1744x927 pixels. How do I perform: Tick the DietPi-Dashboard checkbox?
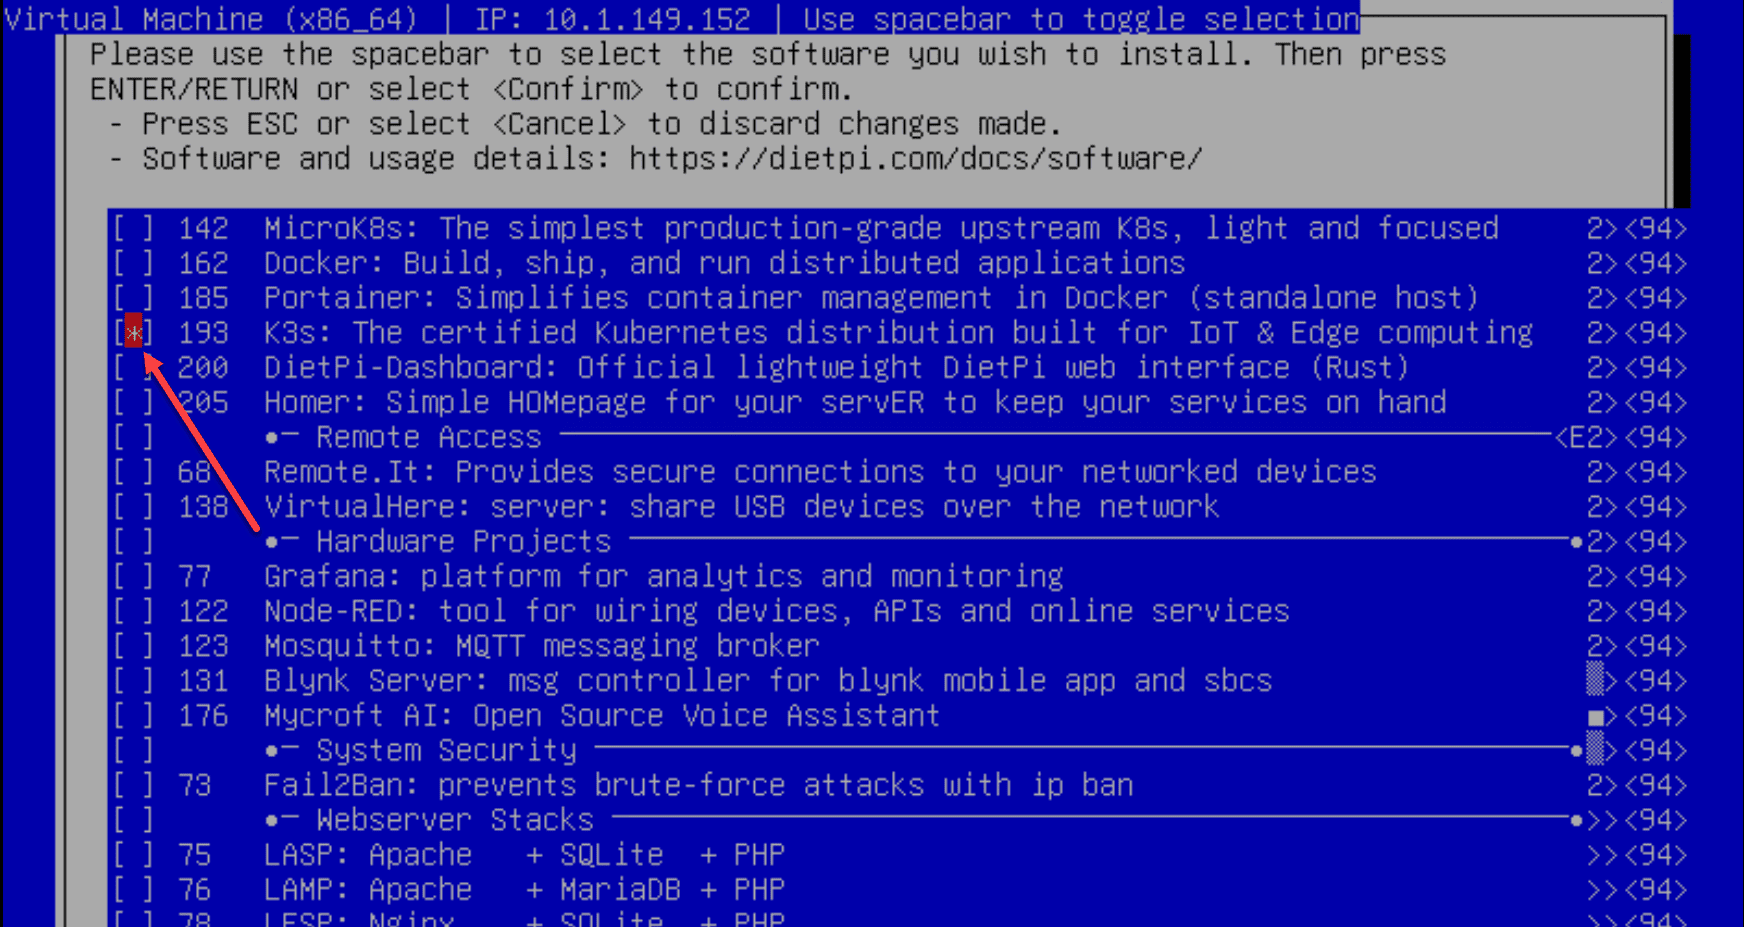(133, 368)
